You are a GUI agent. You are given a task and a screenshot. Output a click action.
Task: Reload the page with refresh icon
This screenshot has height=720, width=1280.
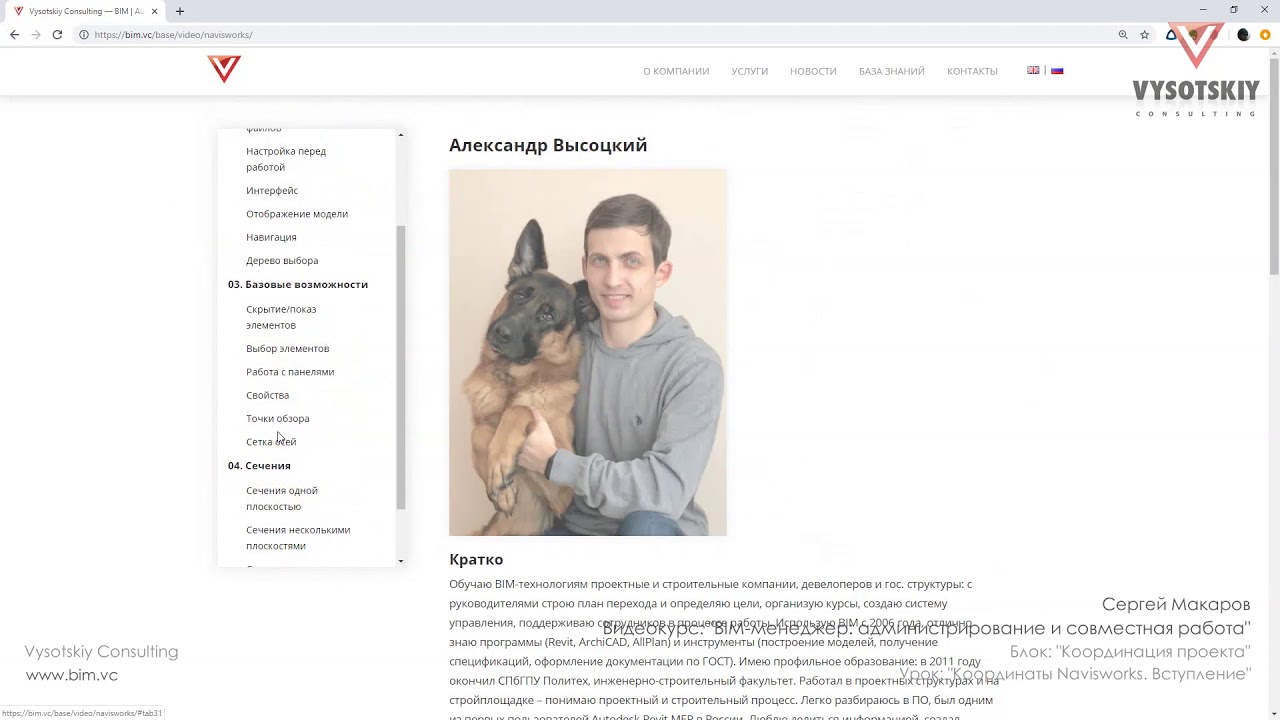coord(57,34)
